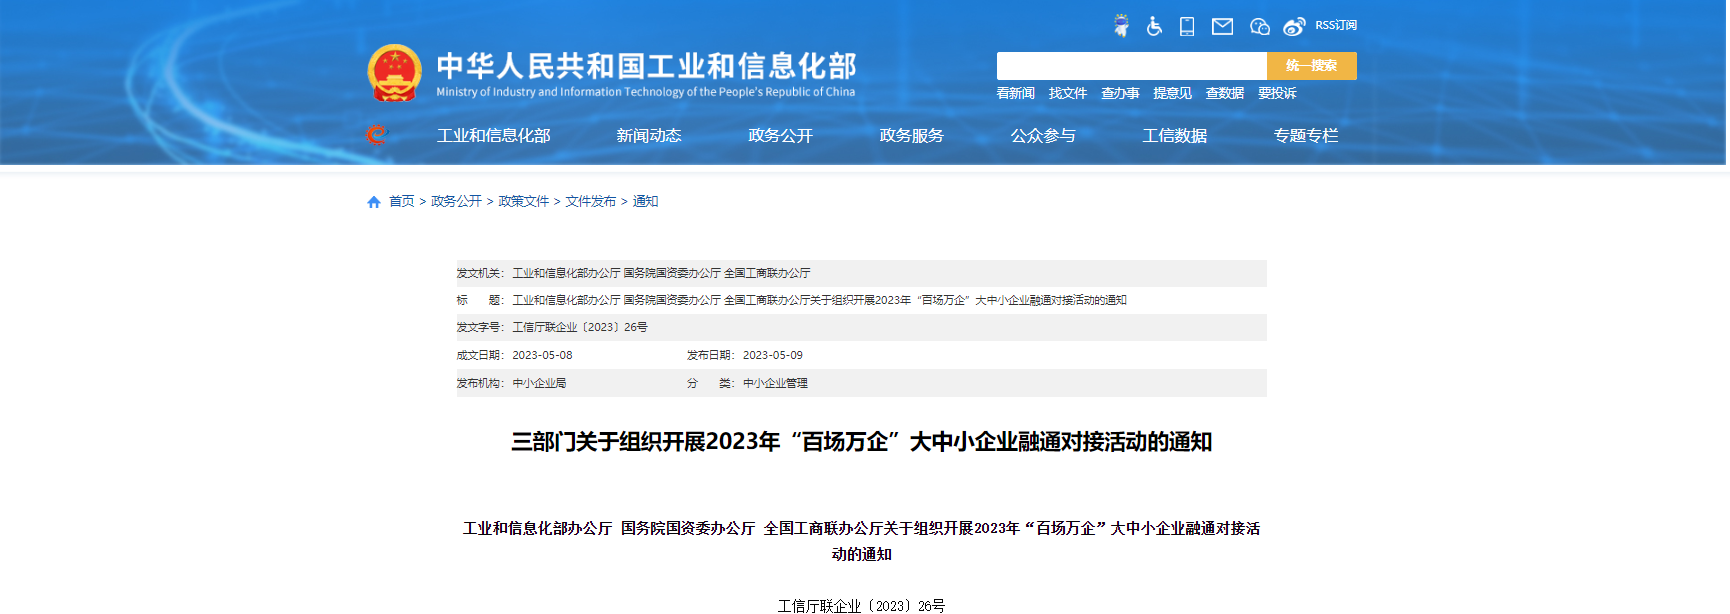Open the 政务公开 navigation menu

click(780, 136)
